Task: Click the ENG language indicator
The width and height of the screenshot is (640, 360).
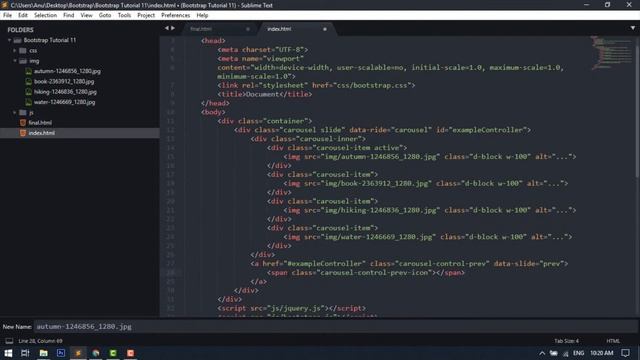Action: [x=578, y=353]
